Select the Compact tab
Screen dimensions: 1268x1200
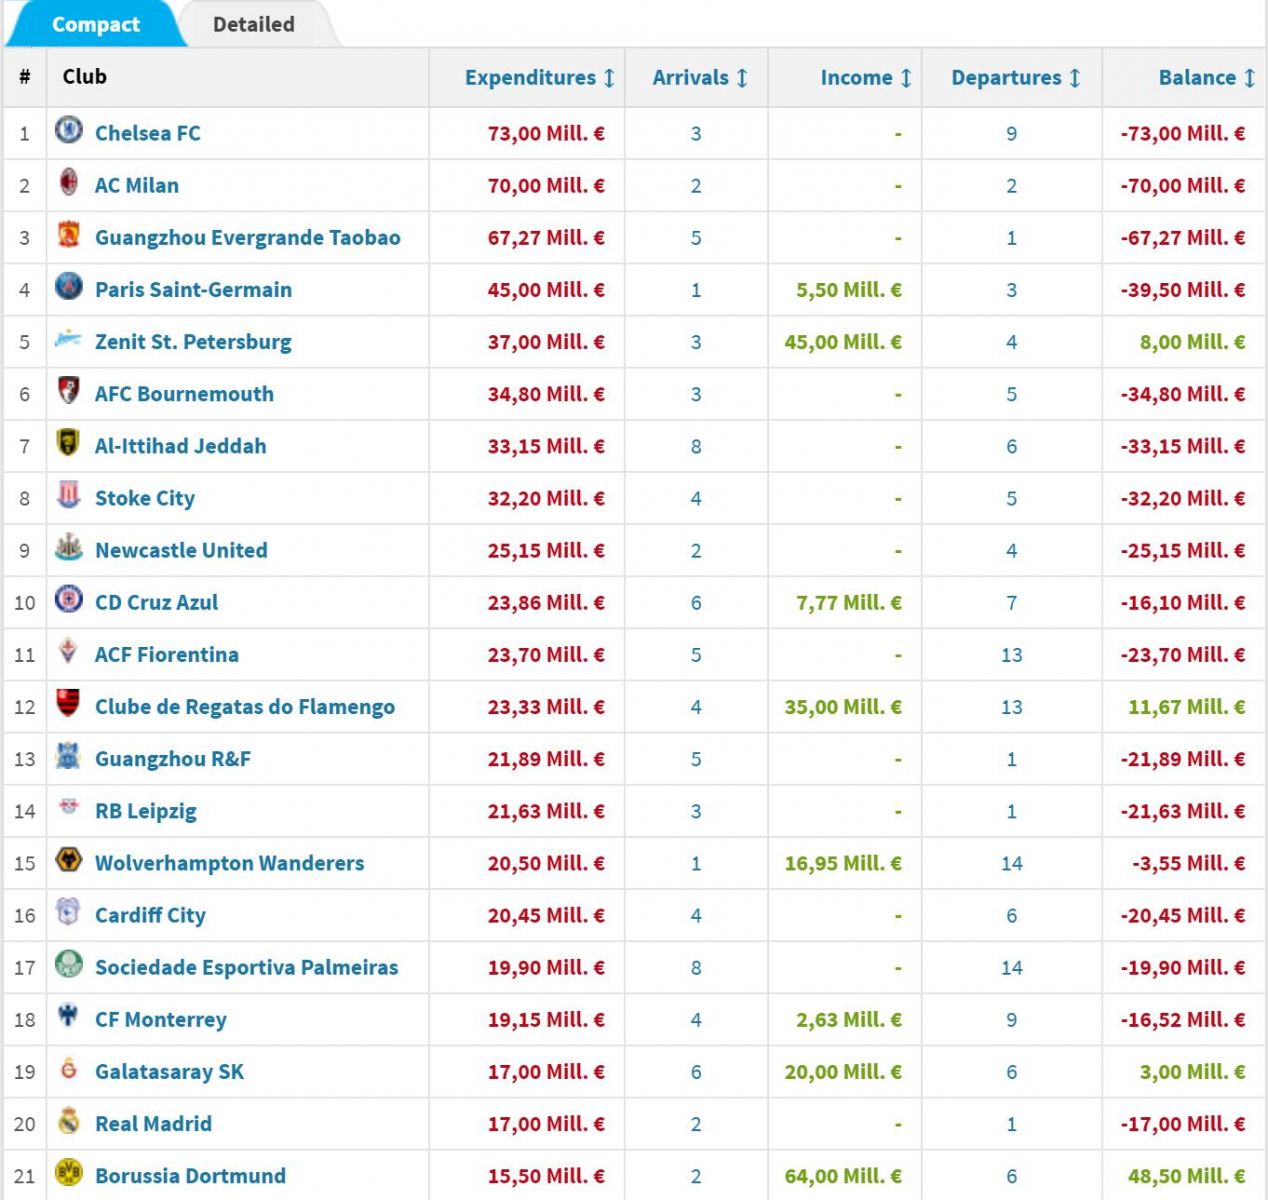pyautogui.click(x=95, y=25)
